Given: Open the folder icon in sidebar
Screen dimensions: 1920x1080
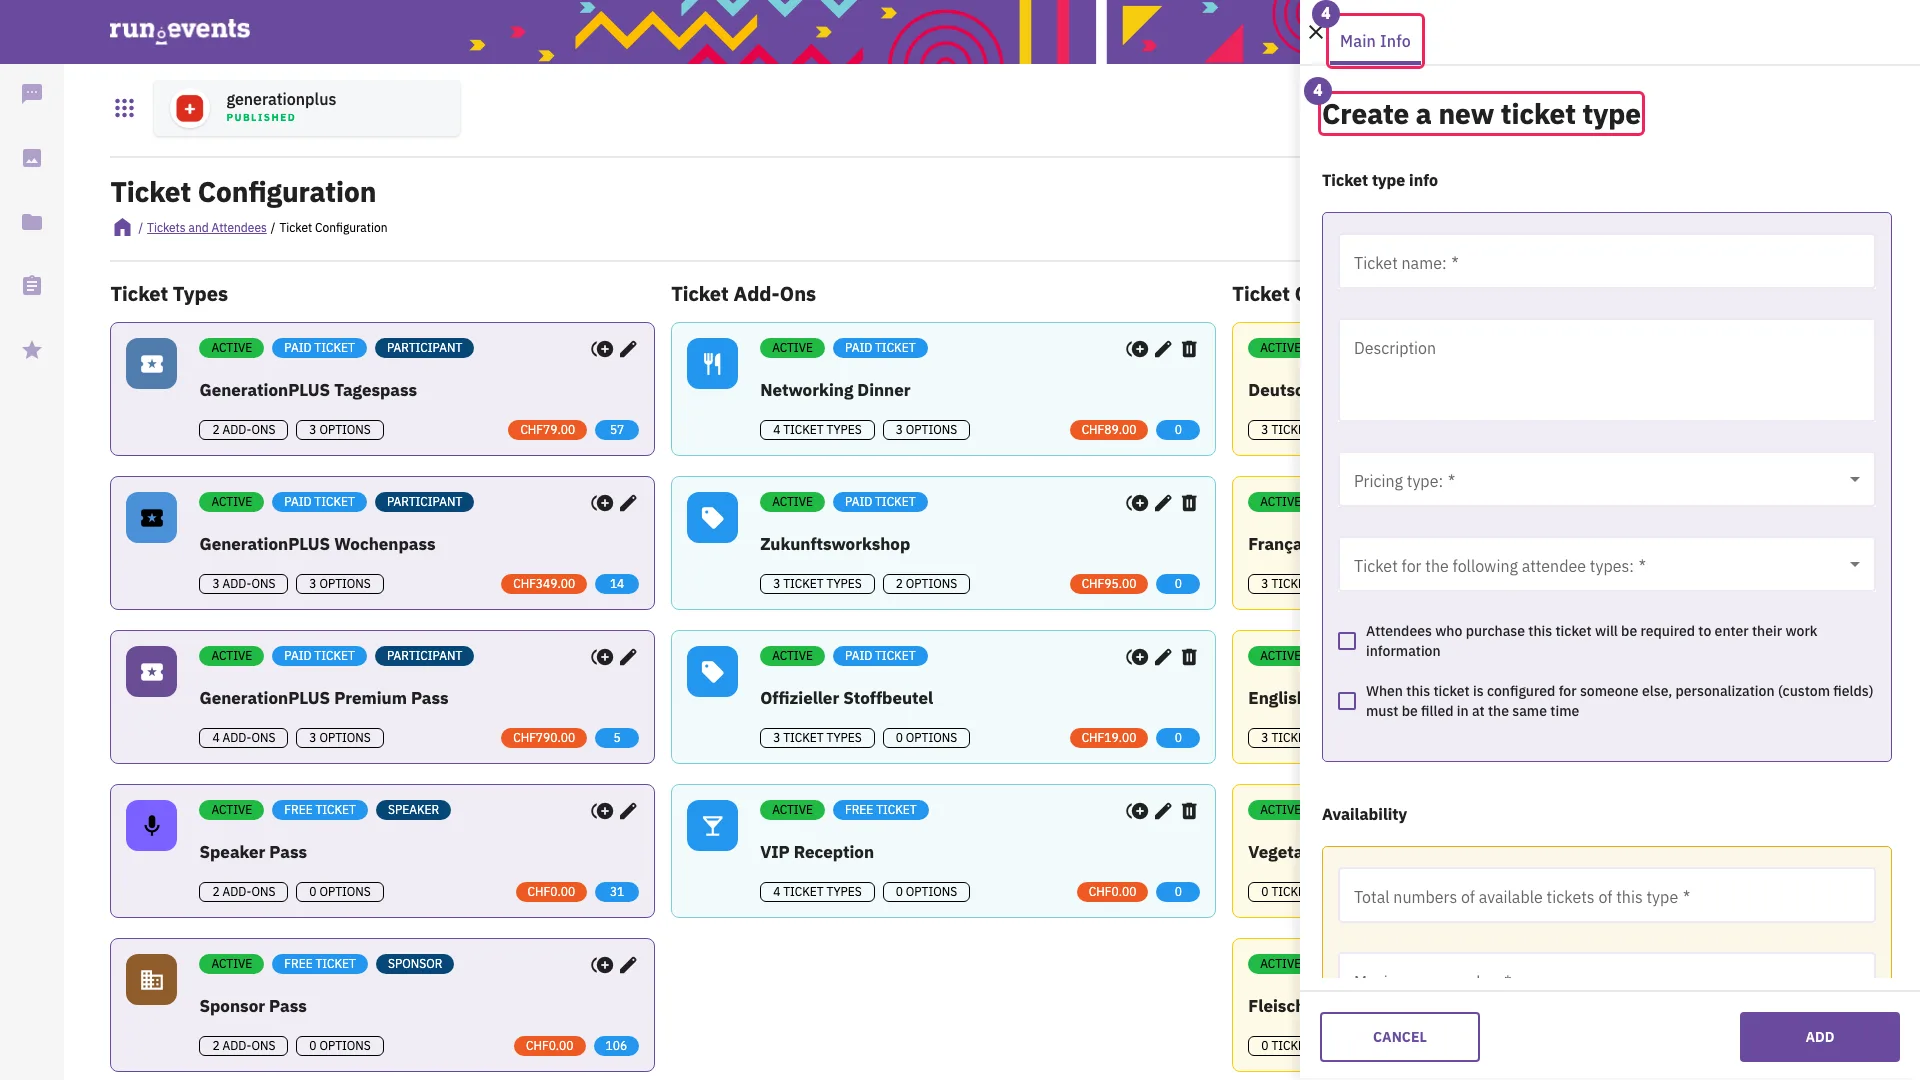Looking at the screenshot, I should point(32,222).
